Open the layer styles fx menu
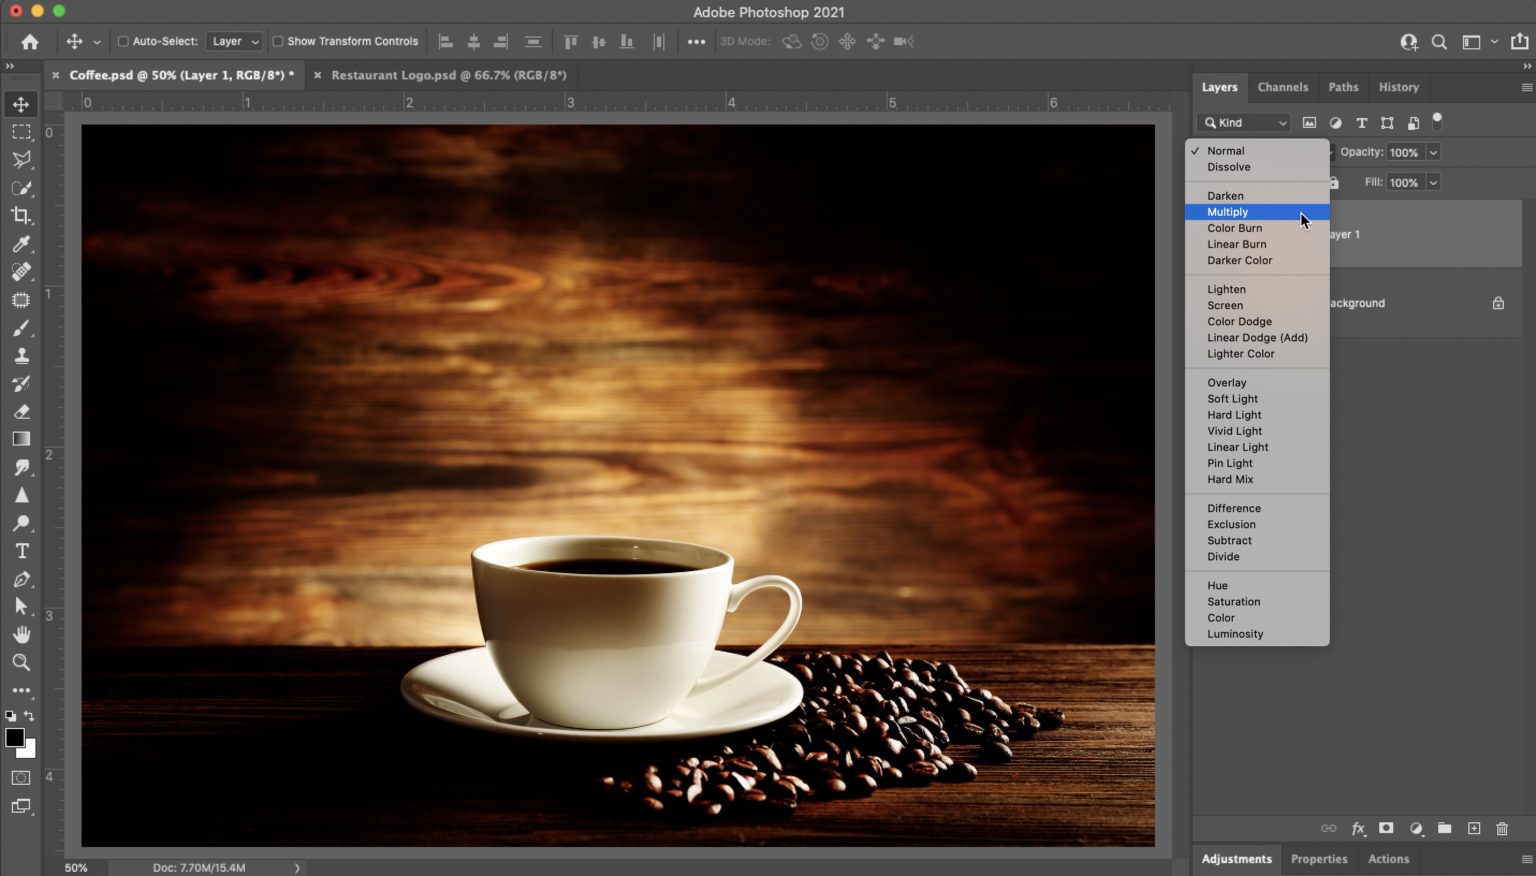1536x876 pixels. tap(1358, 829)
